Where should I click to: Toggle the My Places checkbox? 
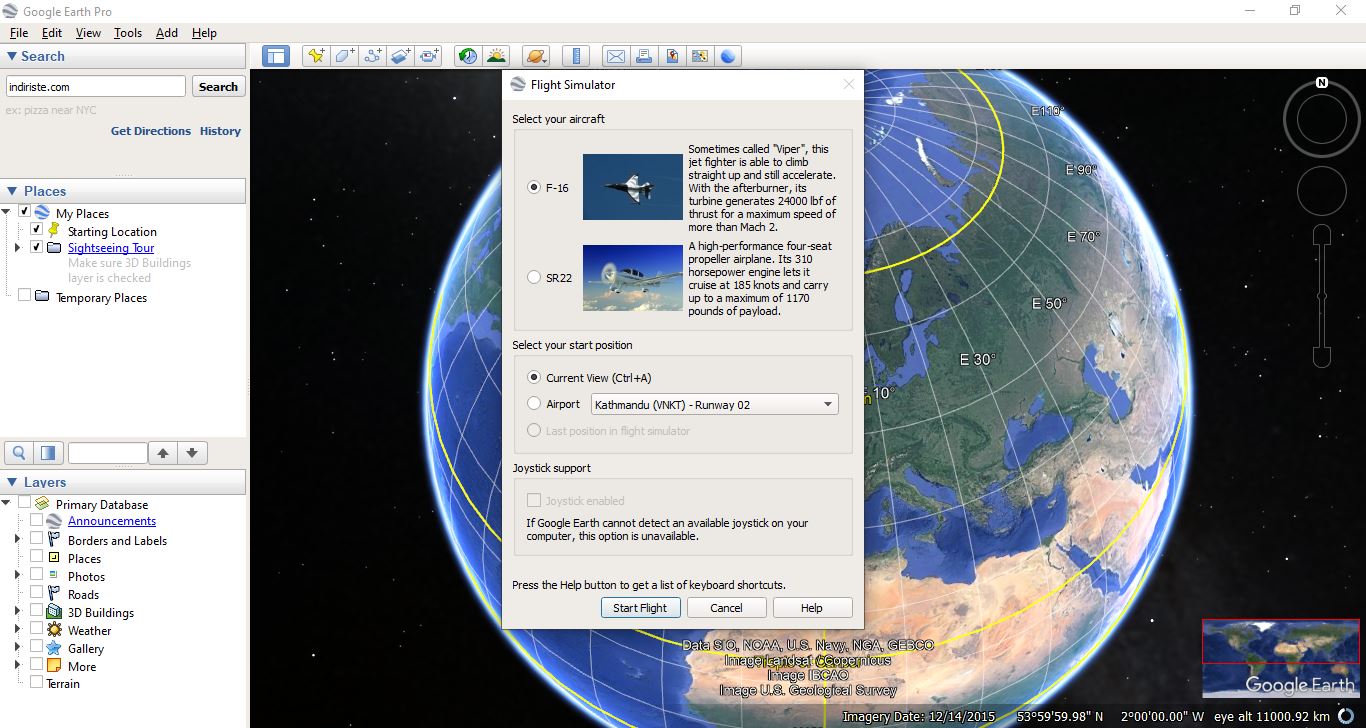(25, 212)
